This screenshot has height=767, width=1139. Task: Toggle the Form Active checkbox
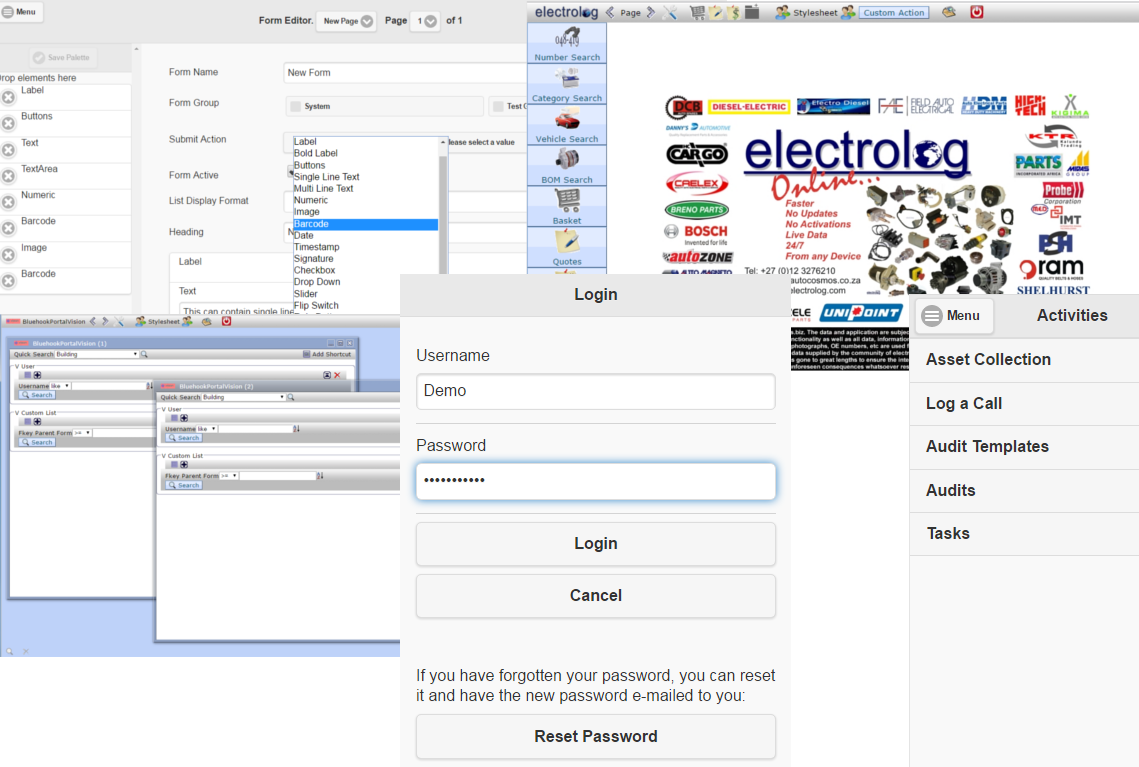point(291,171)
